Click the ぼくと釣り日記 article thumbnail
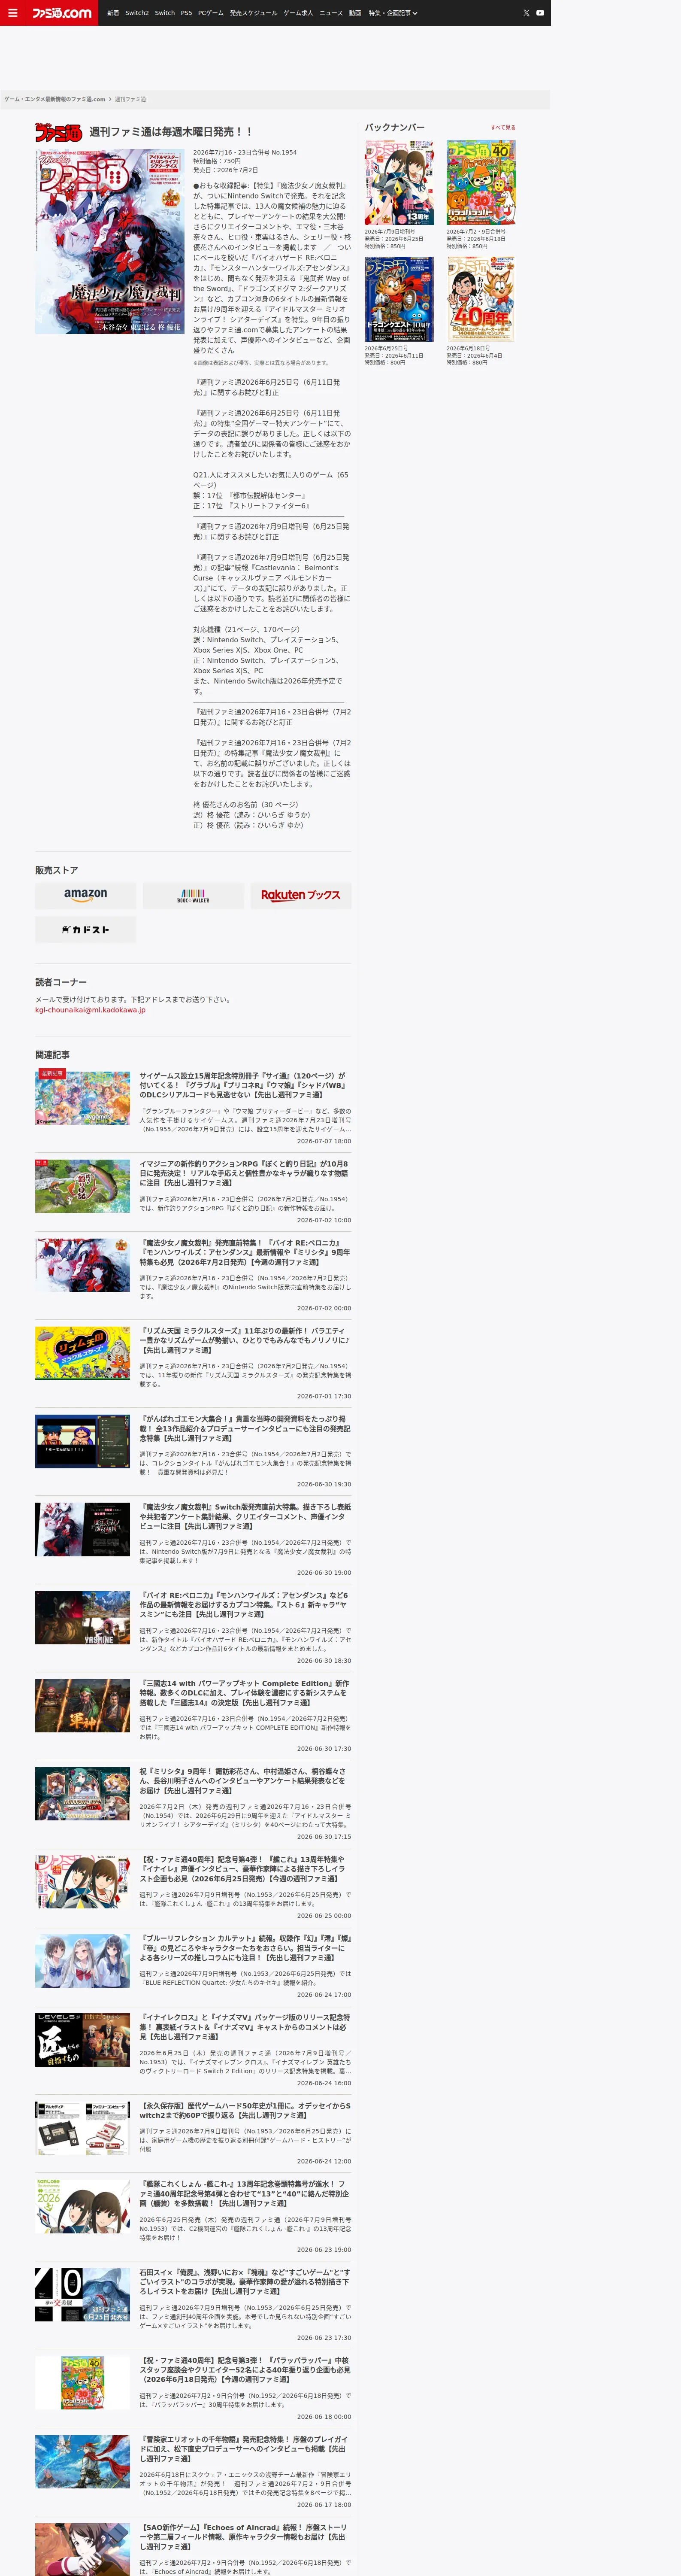Viewport: 681px width, 2576px height. (x=83, y=1186)
